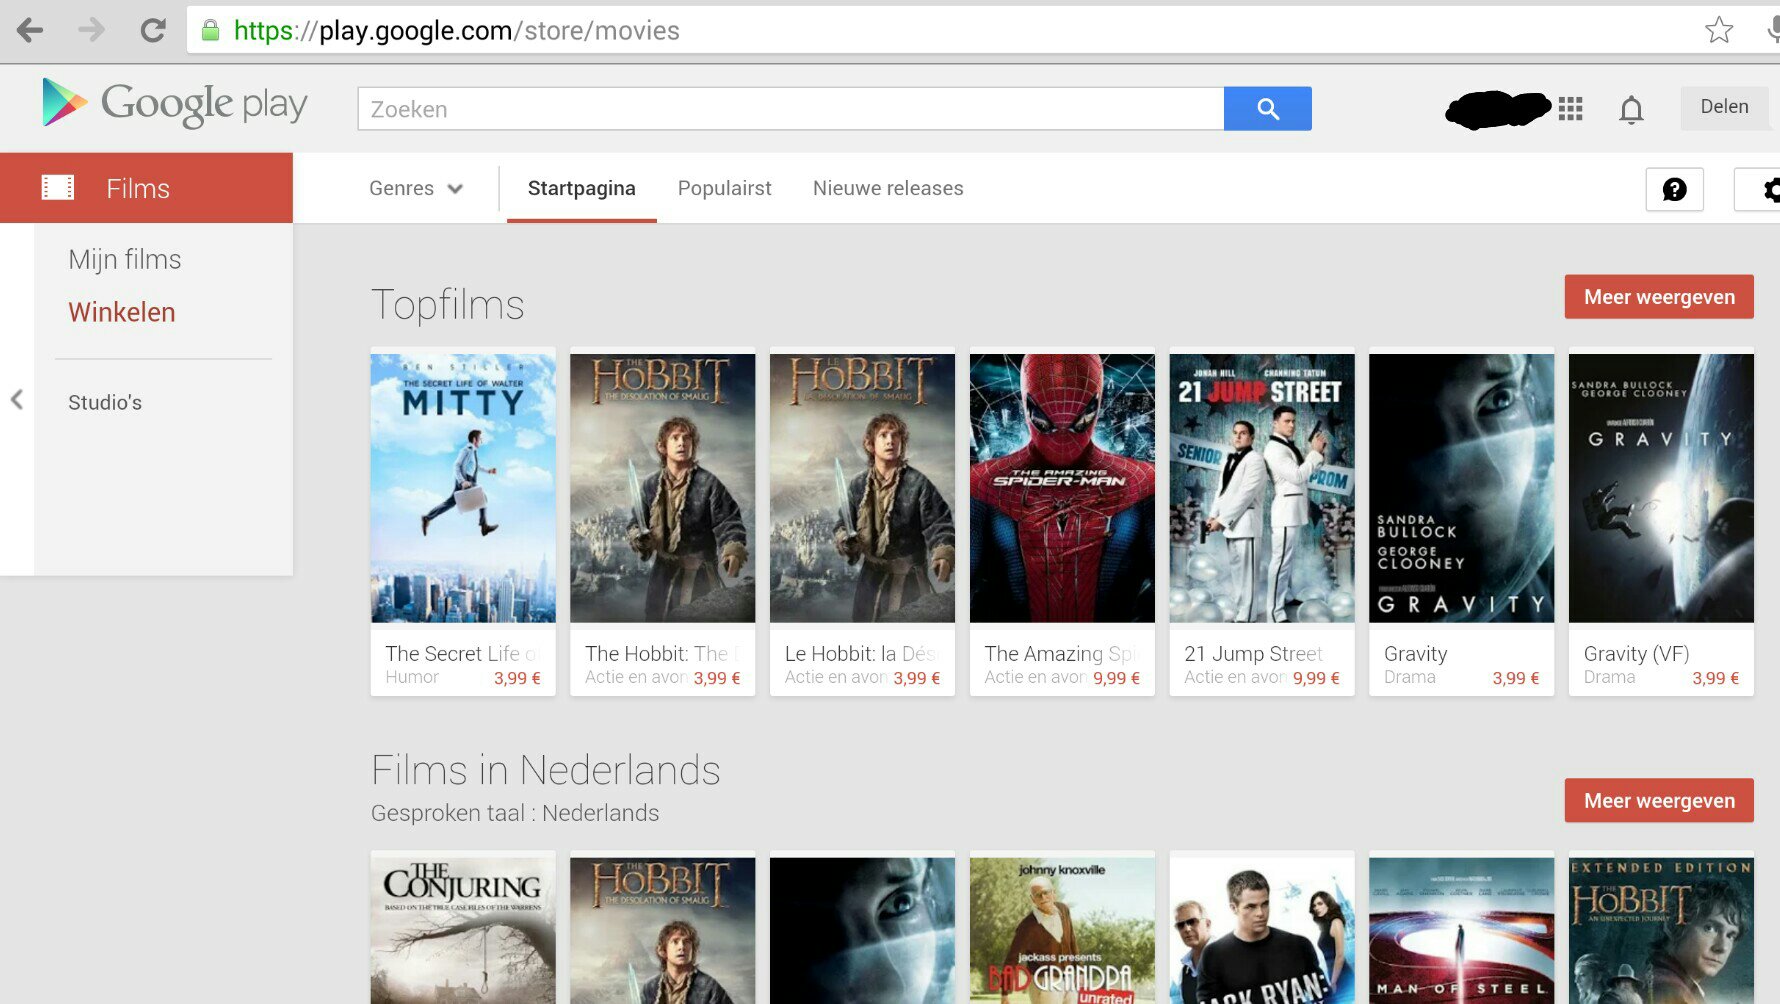
Task: Expand the Genres dropdown
Action: click(x=416, y=189)
